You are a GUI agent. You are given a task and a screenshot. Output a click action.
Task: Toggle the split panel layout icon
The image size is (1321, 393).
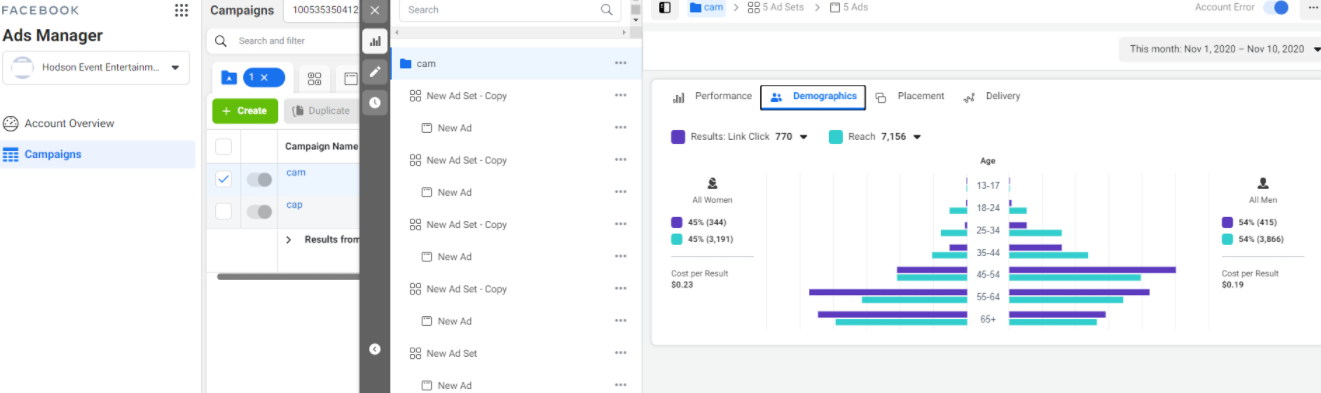pos(665,8)
